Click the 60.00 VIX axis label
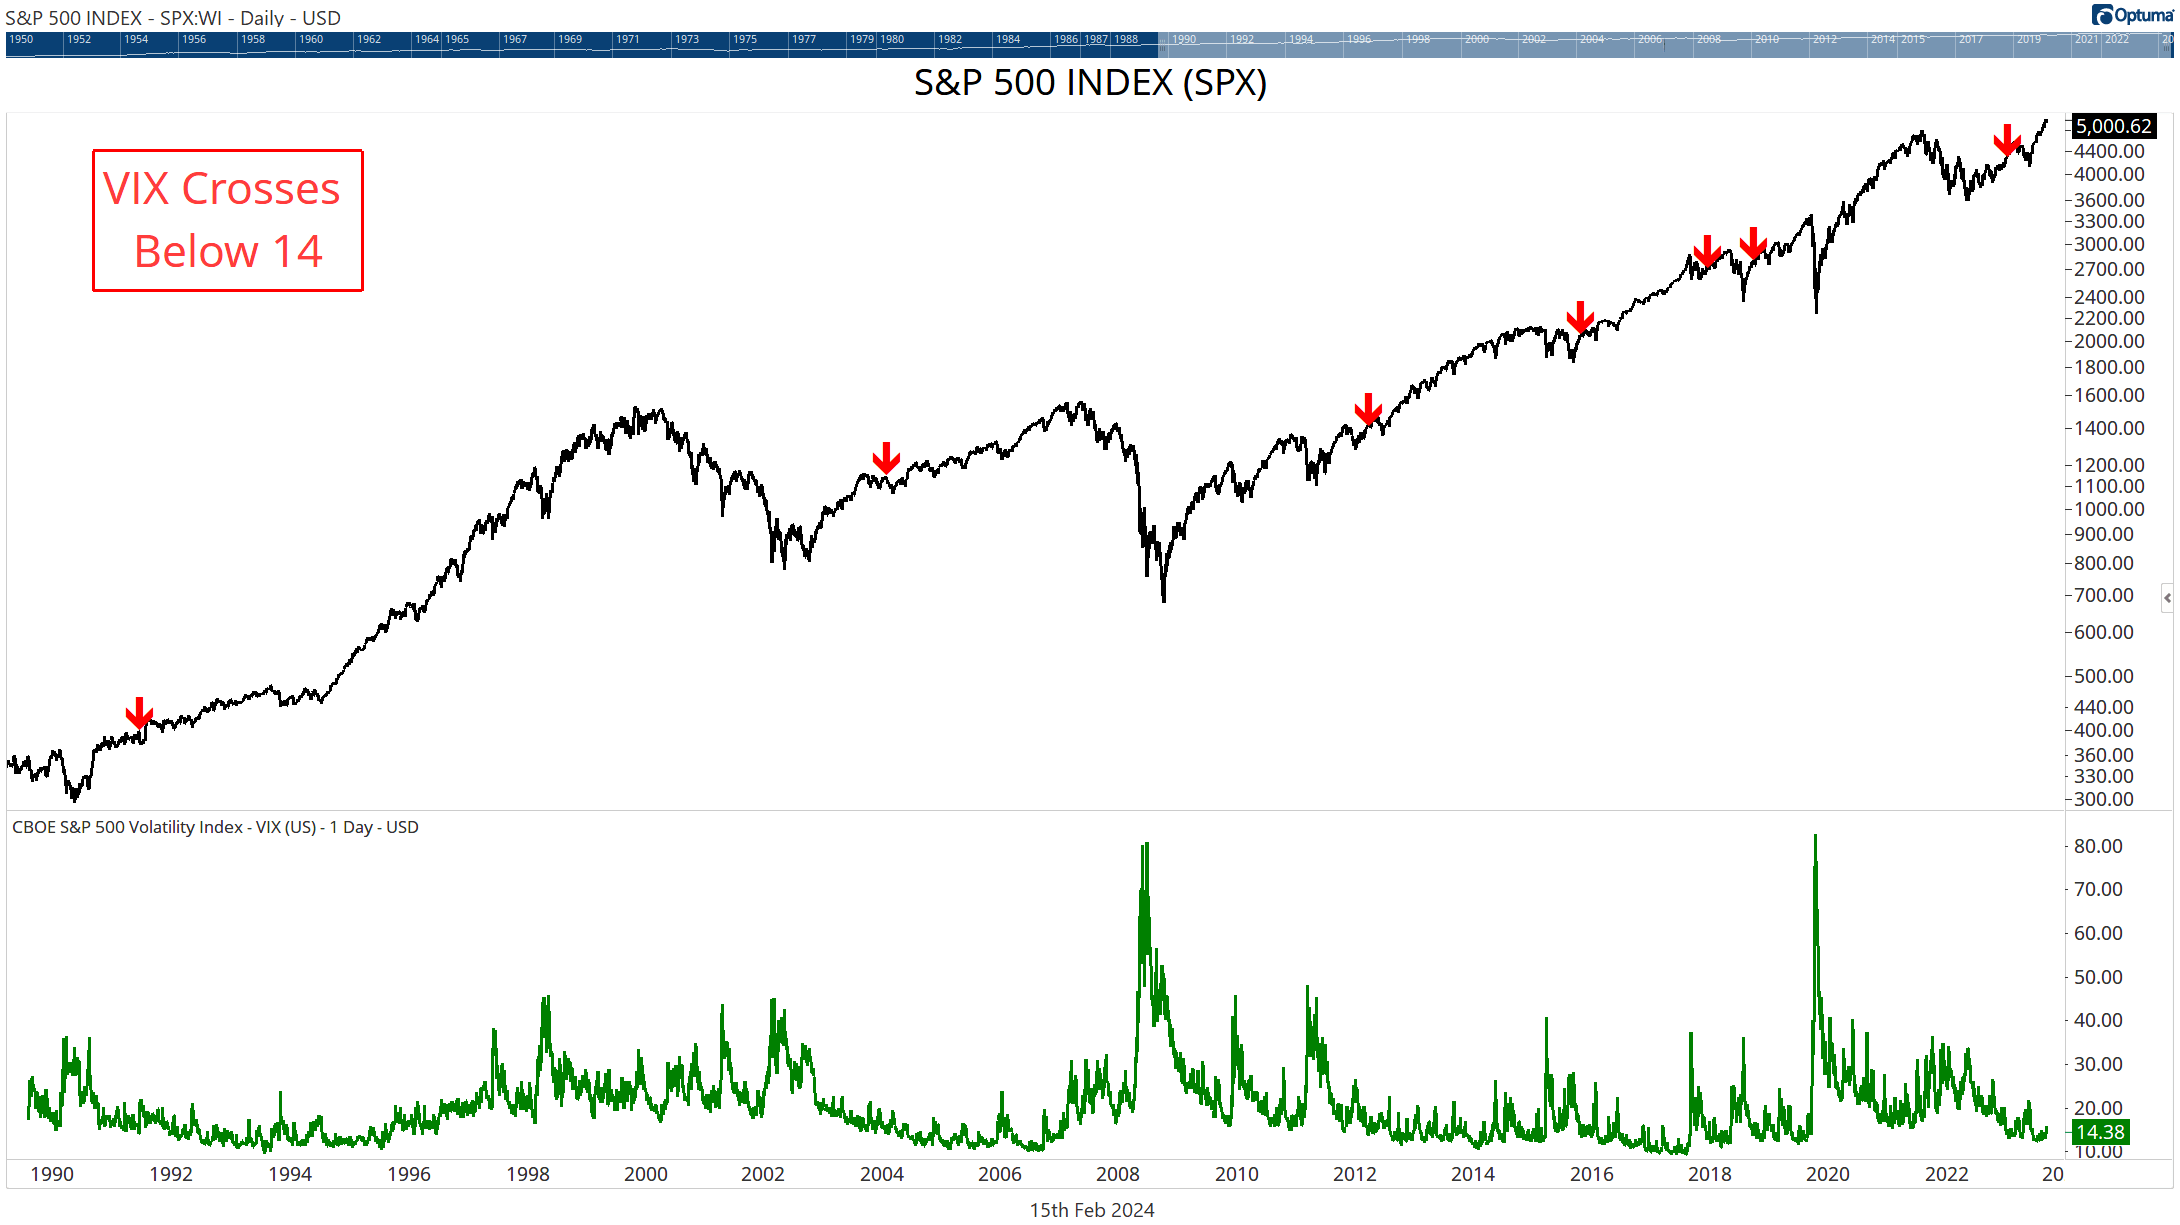 point(2098,933)
